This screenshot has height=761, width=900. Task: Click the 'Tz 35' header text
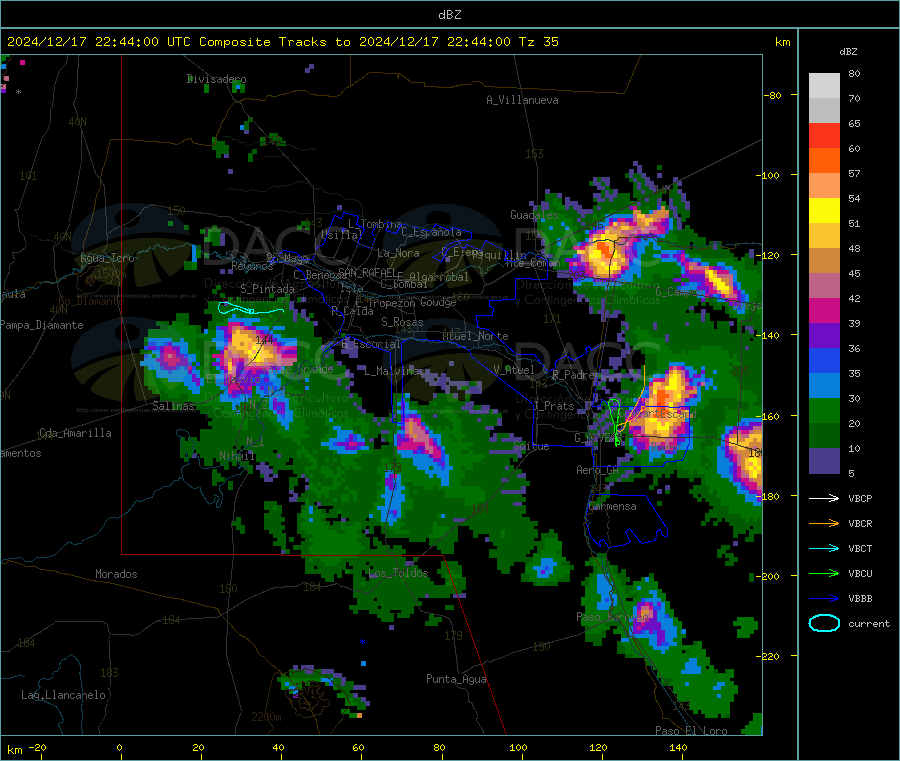tap(539, 42)
